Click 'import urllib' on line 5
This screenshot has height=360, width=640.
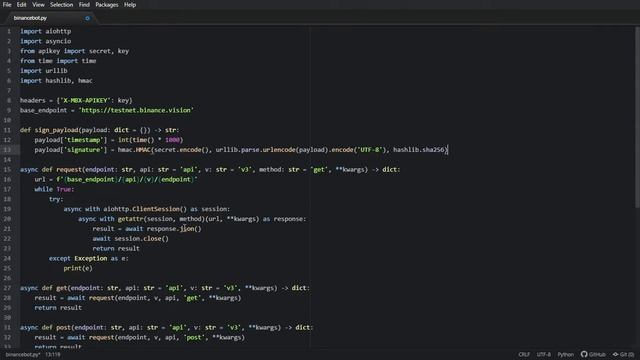[44, 71]
